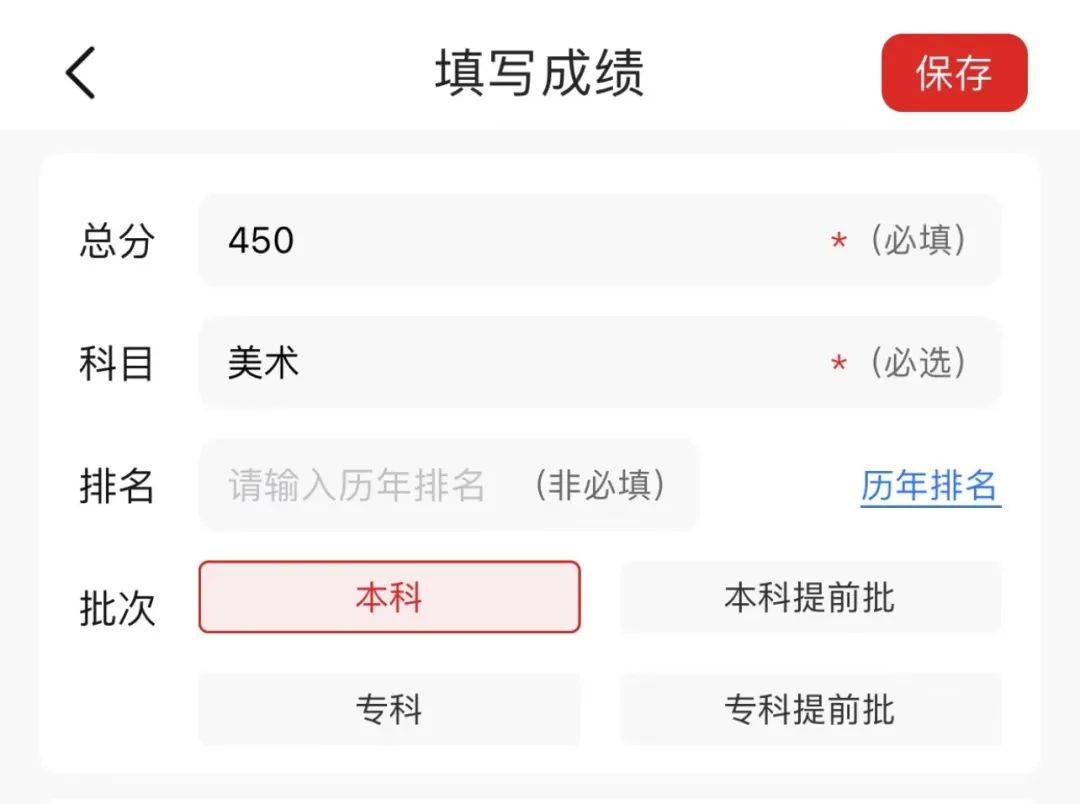Click the 填写成绩 page title
This screenshot has height=804, width=1080.
[540, 72]
